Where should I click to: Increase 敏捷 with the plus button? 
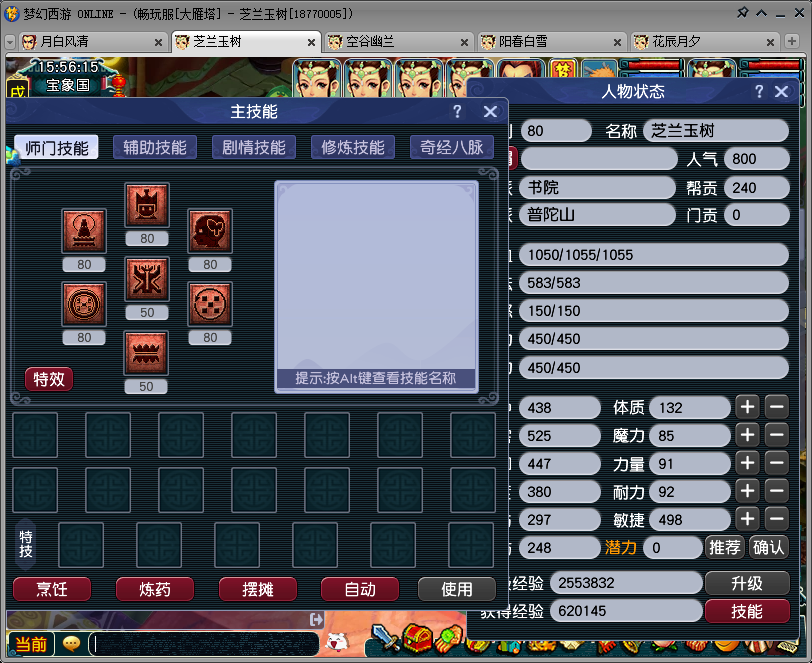[x=747, y=519]
